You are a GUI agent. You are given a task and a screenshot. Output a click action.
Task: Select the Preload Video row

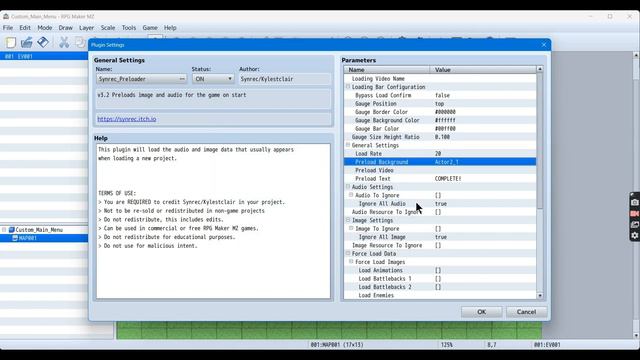[x=440, y=170]
